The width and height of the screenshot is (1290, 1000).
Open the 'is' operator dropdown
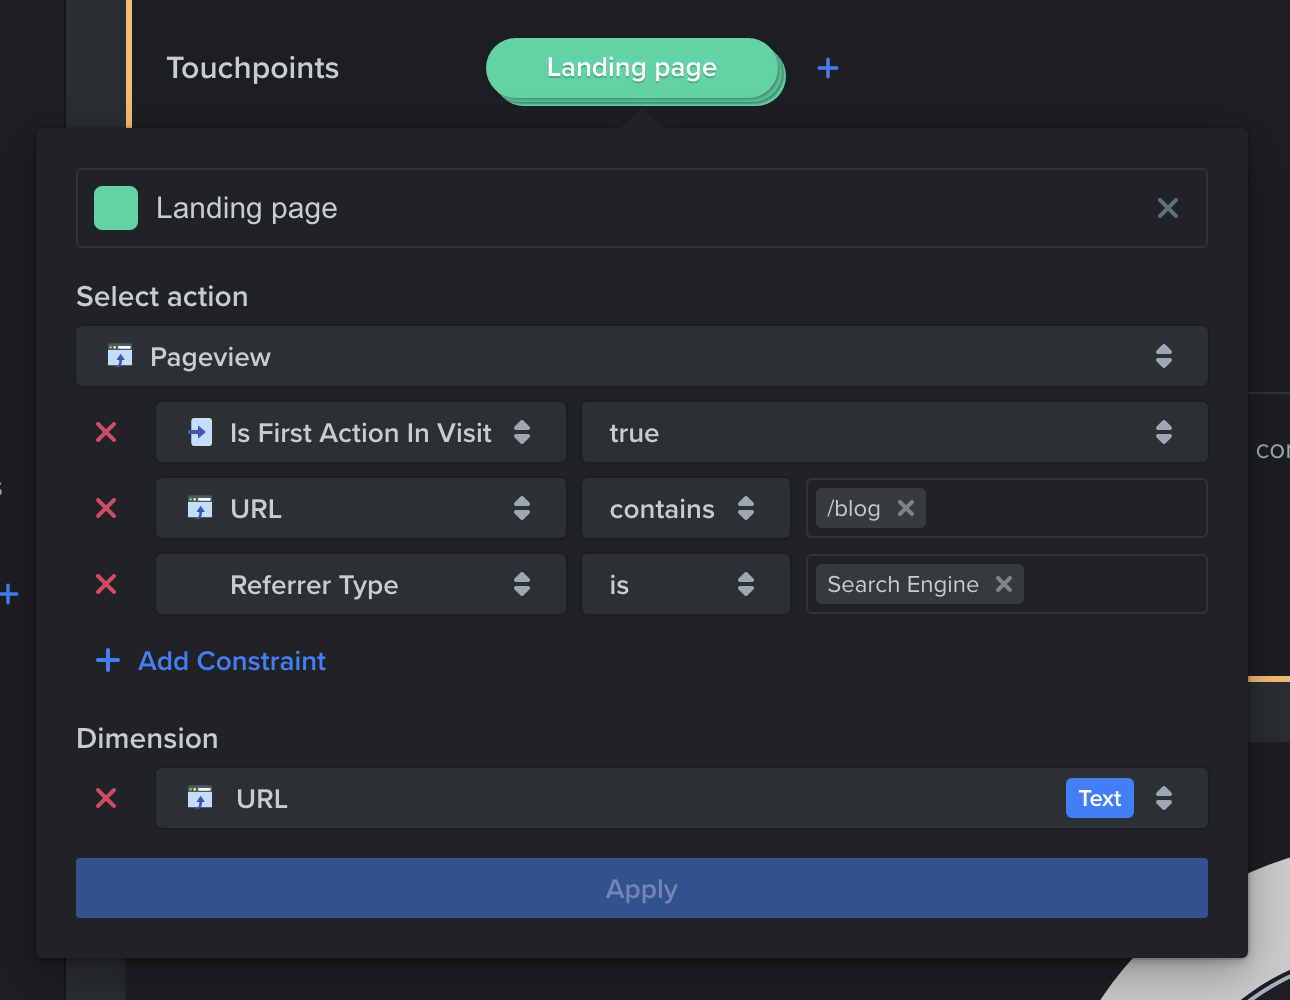coord(686,584)
